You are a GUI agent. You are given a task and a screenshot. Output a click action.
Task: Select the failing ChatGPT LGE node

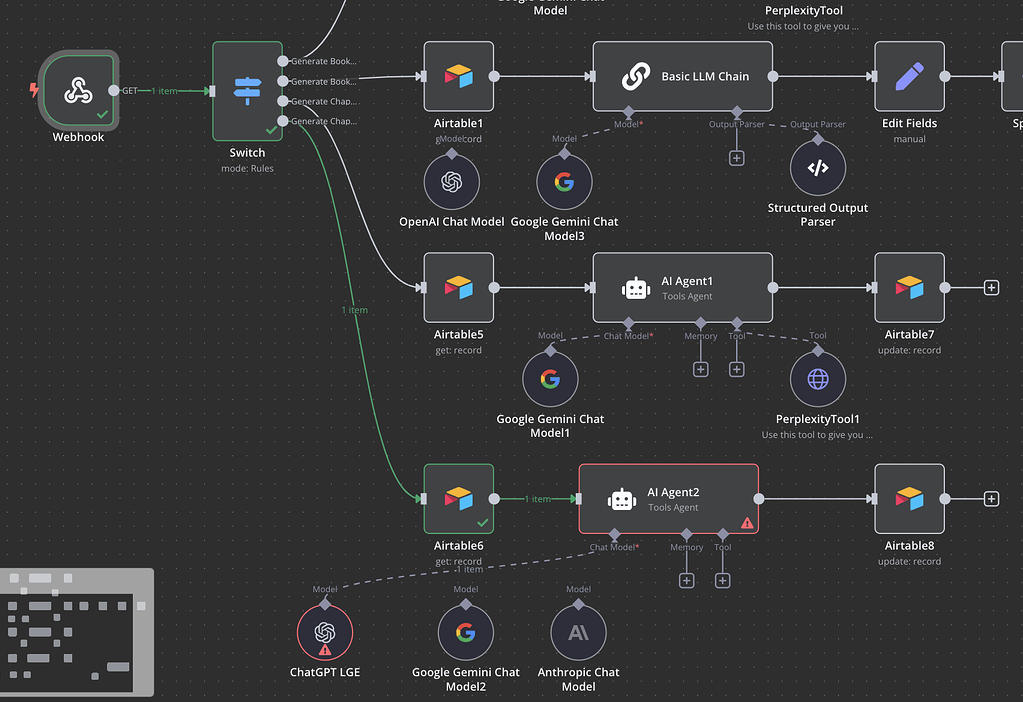pos(324,631)
